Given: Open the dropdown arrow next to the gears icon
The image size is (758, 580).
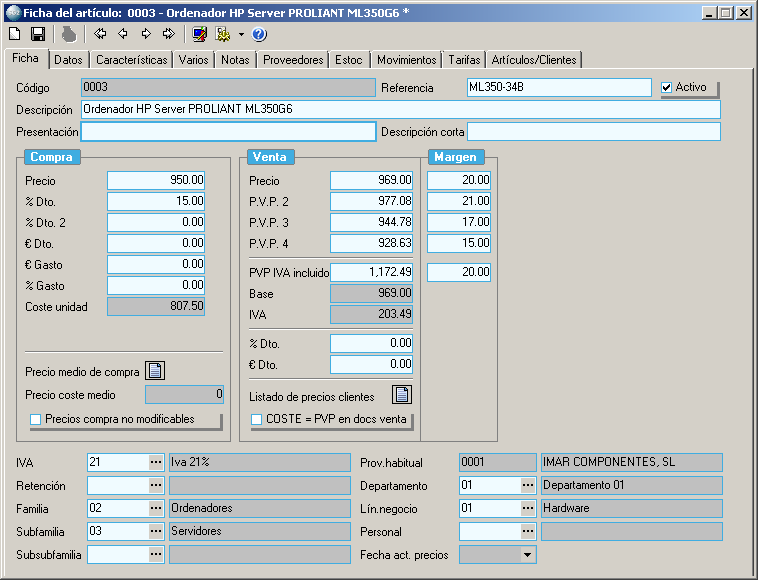Looking at the screenshot, I should [241, 34].
